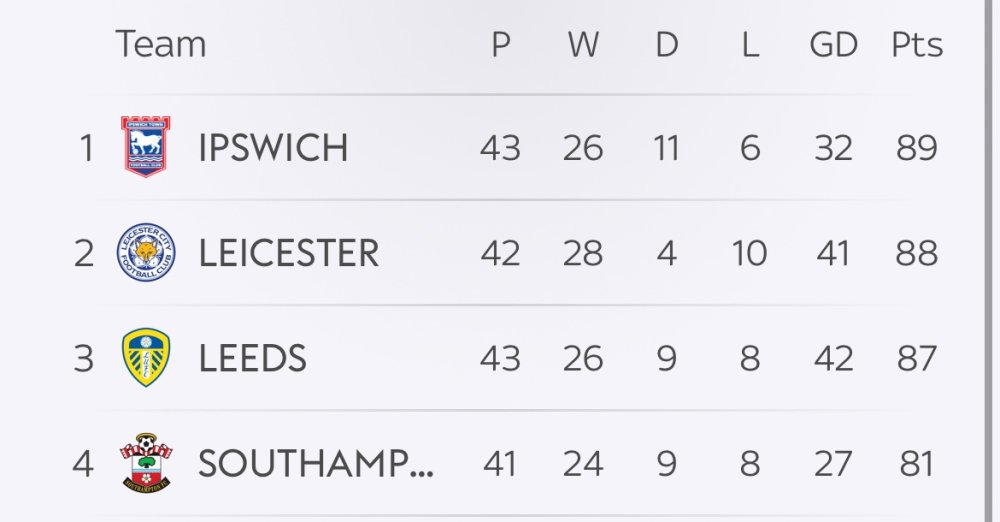
Task: Open the IPSWICH team name link
Action: [x=273, y=148]
